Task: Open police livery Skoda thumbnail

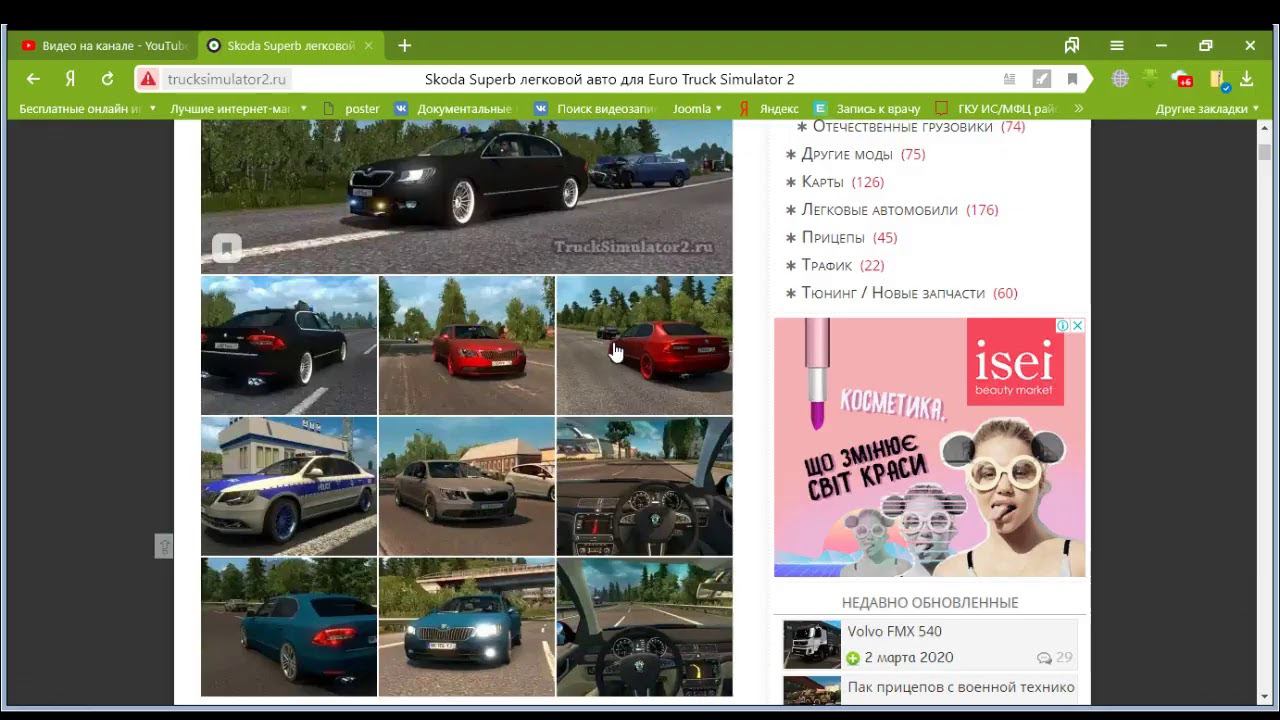Action: point(289,486)
